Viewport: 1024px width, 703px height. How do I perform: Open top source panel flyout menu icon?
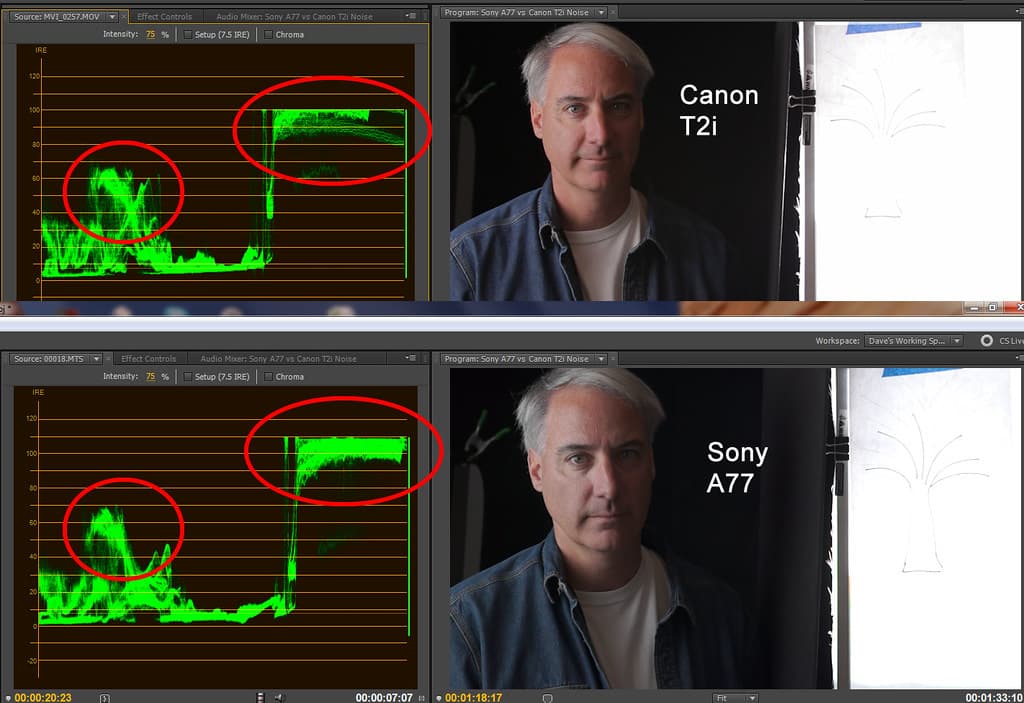[x=411, y=16]
